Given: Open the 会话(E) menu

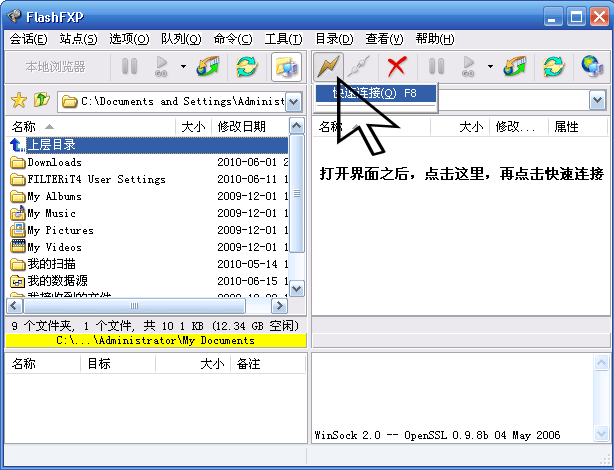Looking at the screenshot, I should 28,39.
